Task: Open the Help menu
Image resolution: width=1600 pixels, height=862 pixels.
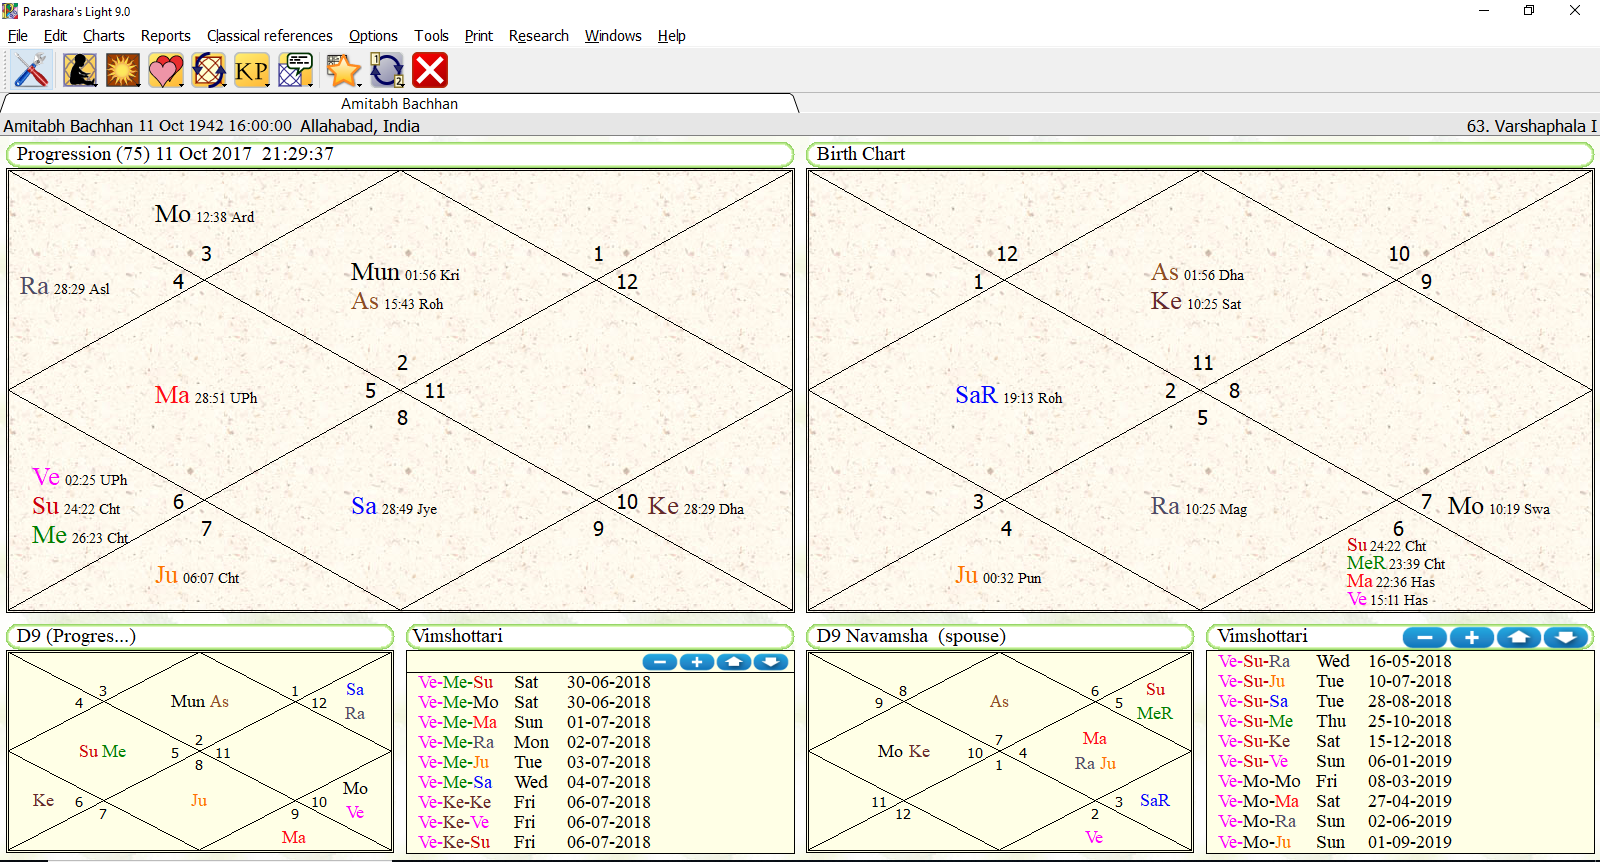Action: tap(672, 36)
